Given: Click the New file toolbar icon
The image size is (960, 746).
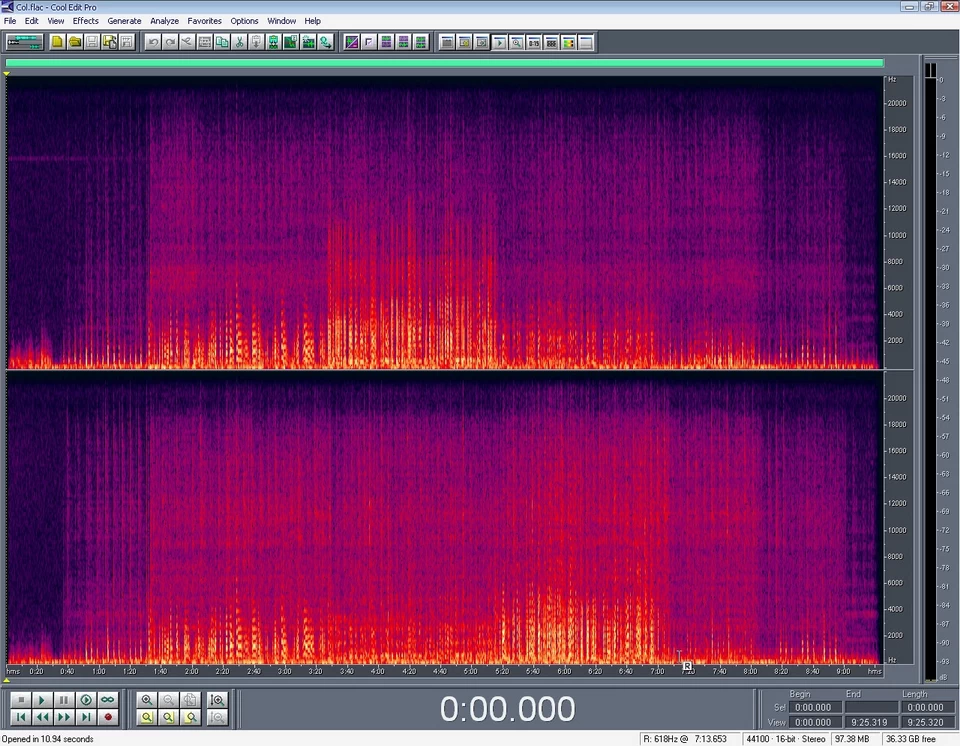Looking at the screenshot, I should click(58, 42).
